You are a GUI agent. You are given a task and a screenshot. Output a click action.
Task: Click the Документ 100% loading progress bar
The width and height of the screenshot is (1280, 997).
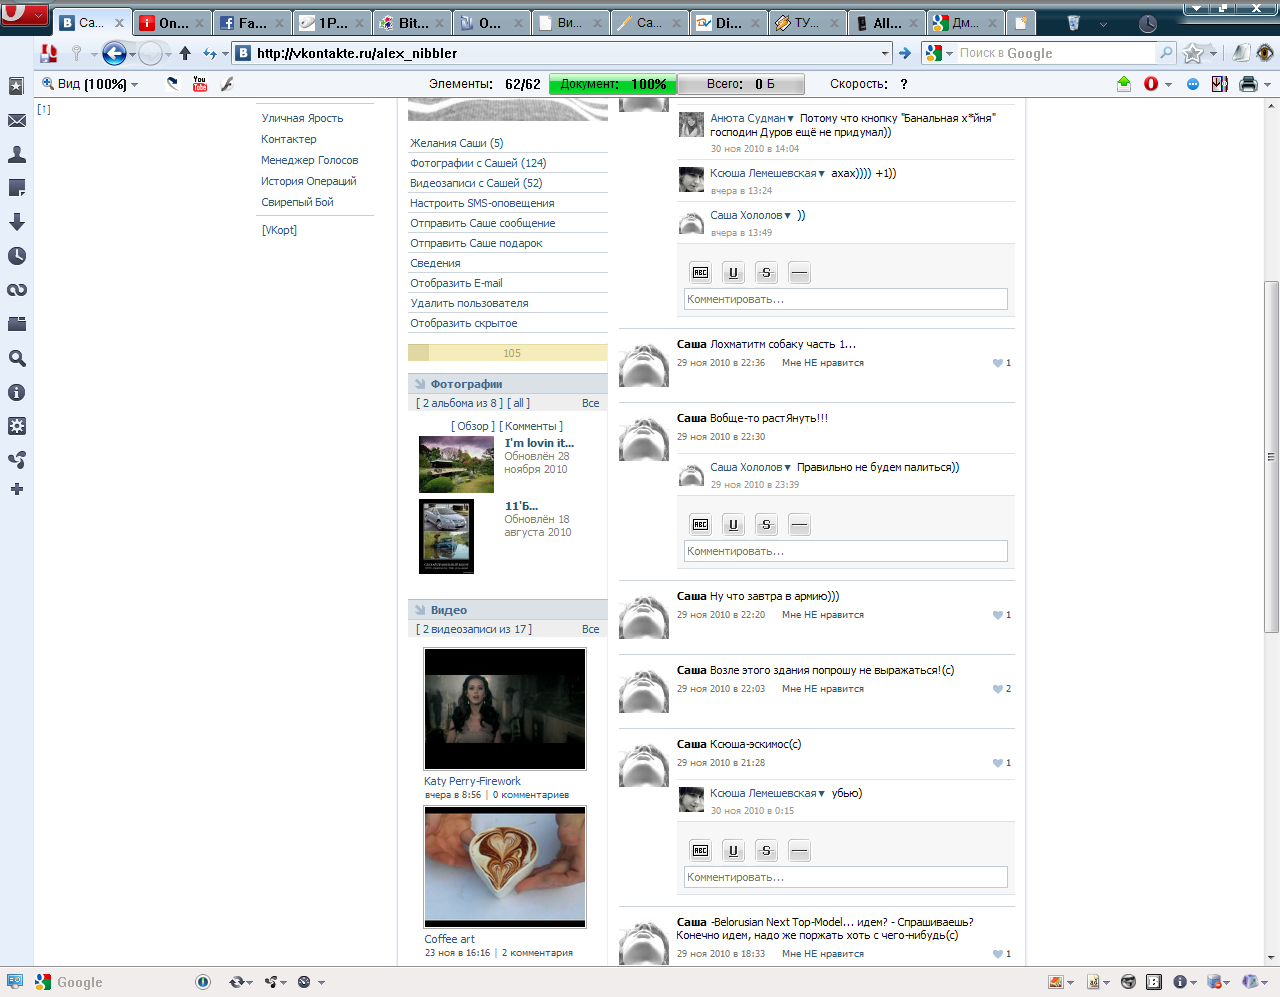(x=613, y=84)
